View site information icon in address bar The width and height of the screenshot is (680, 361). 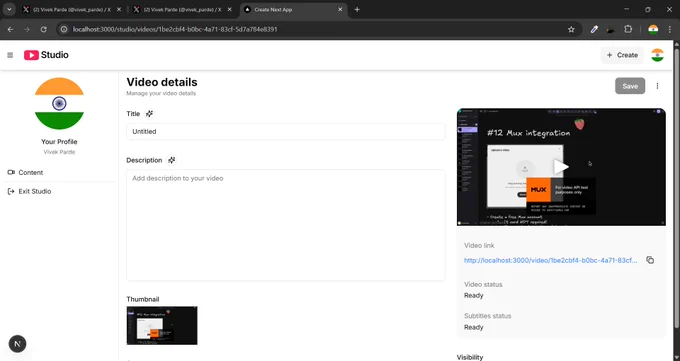[x=64, y=29]
